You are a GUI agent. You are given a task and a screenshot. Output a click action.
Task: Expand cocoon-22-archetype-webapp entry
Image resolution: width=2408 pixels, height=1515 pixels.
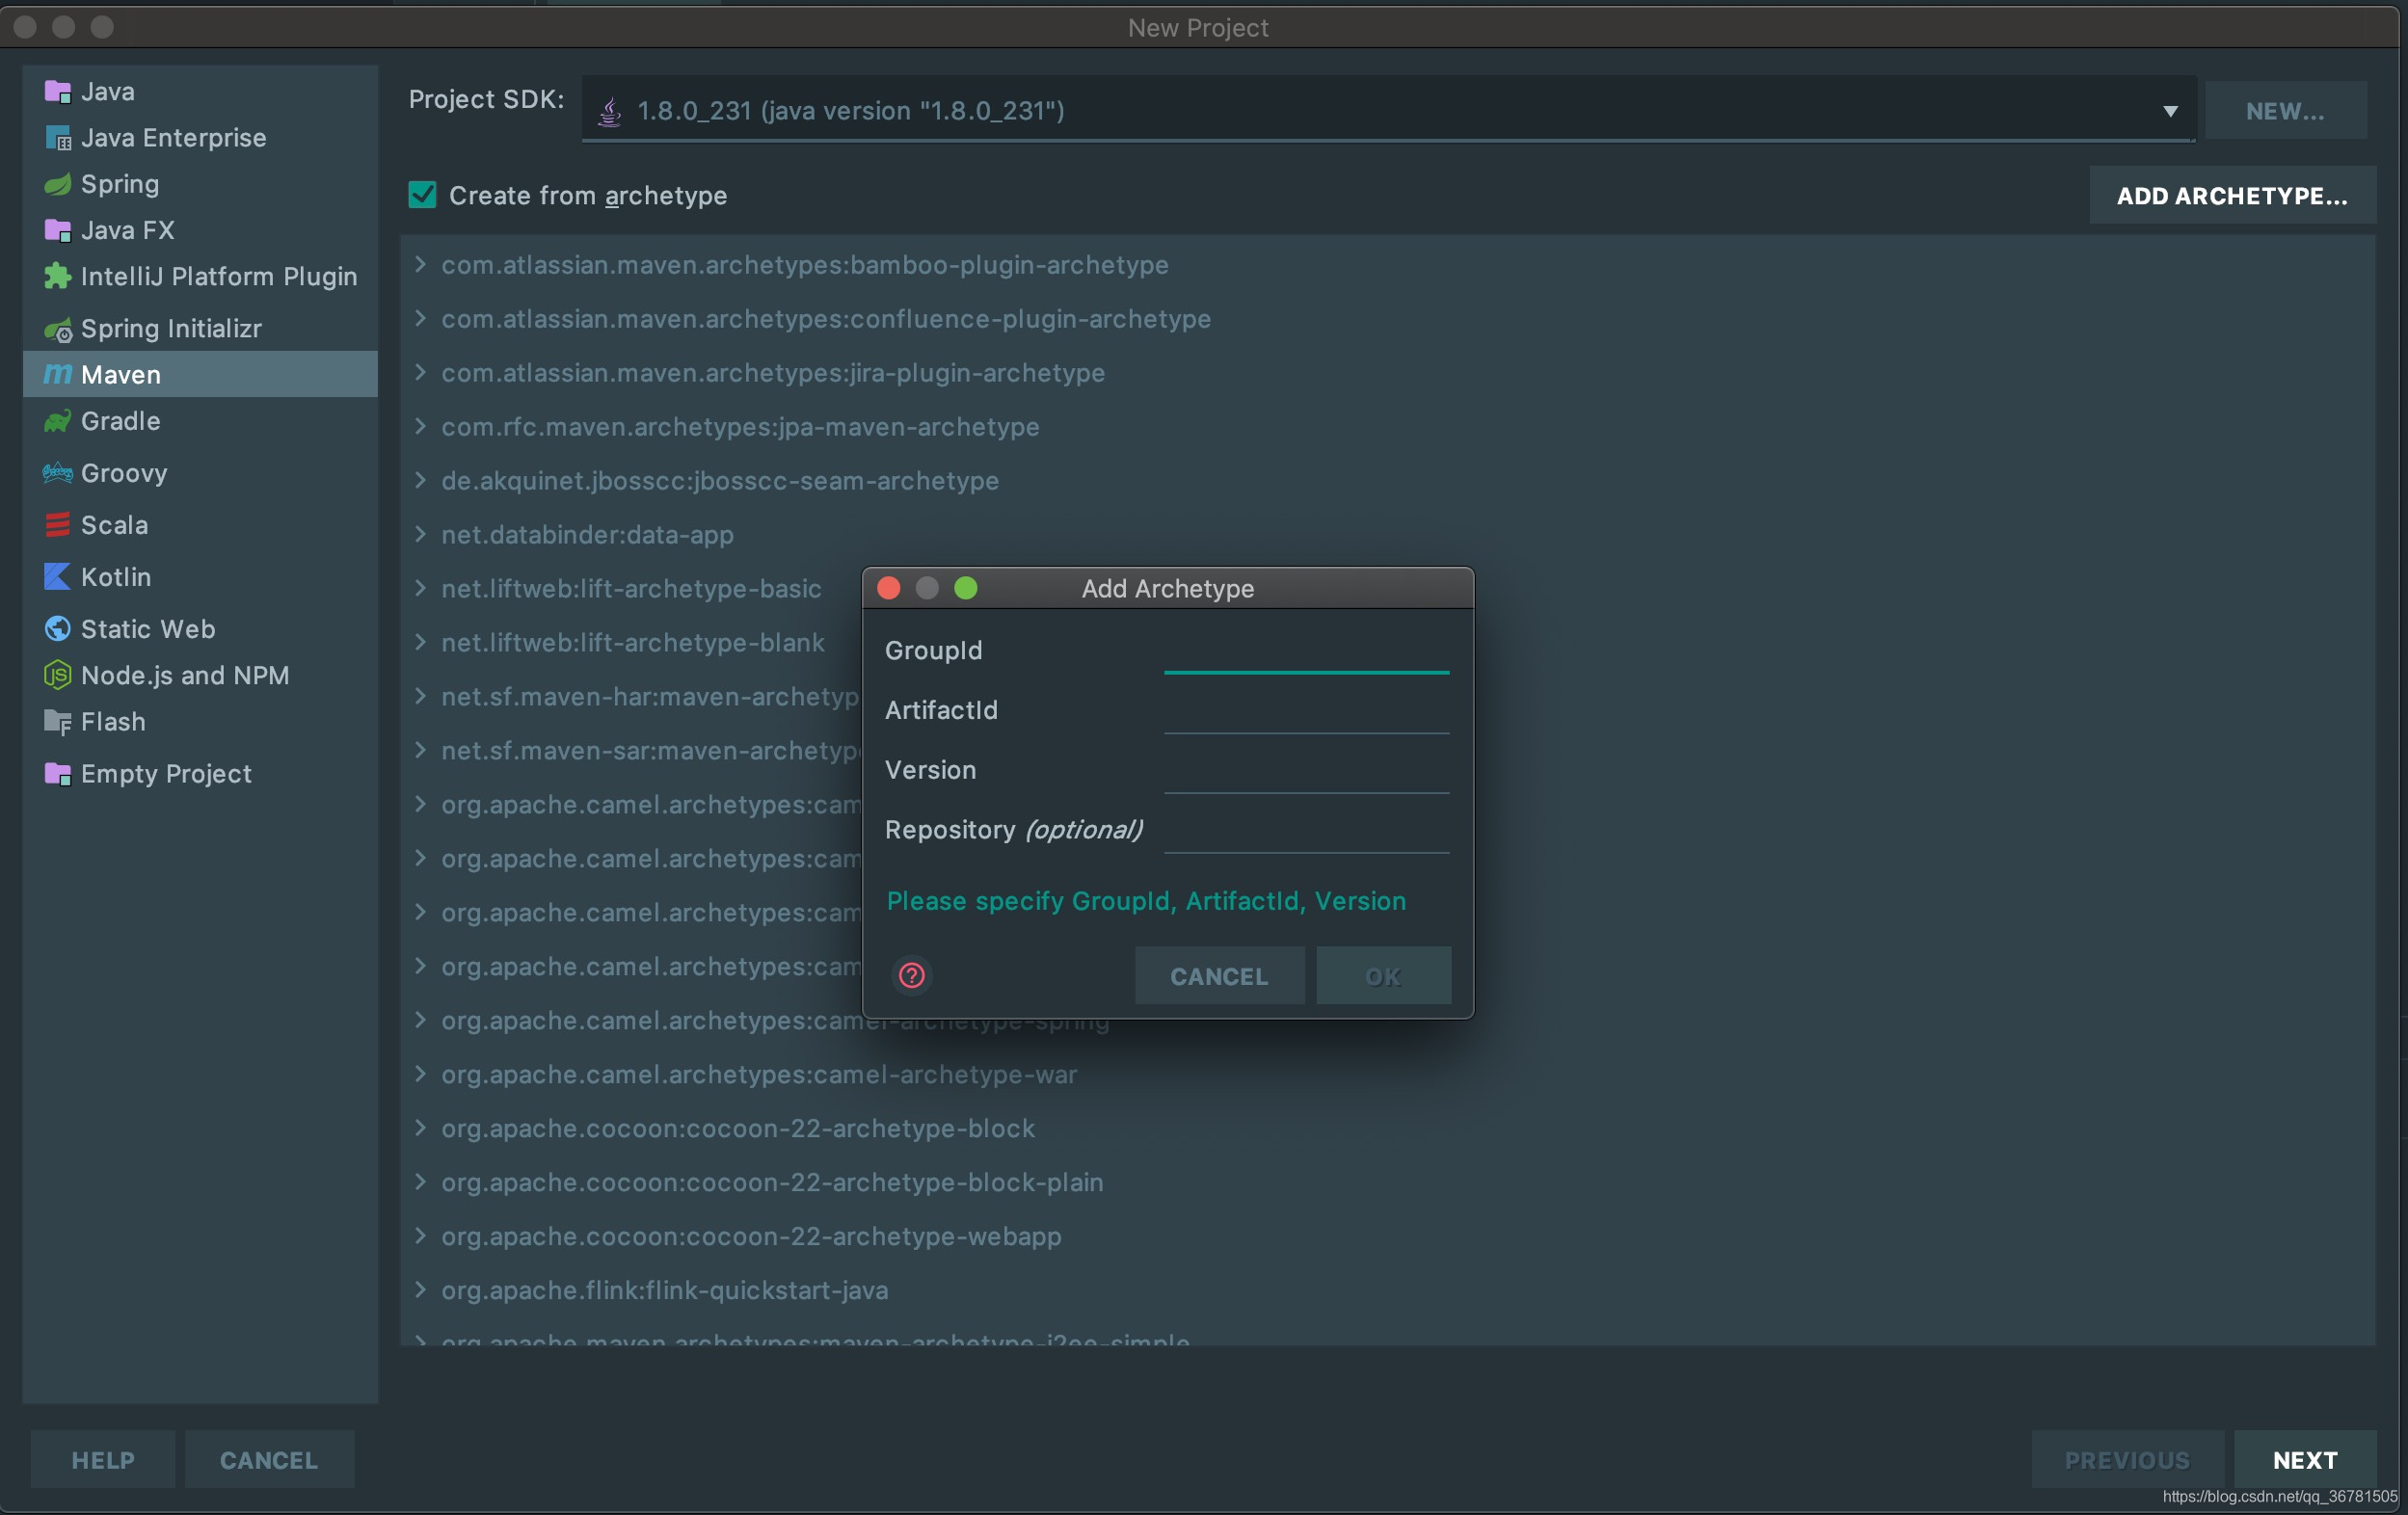[x=420, y=1236]
